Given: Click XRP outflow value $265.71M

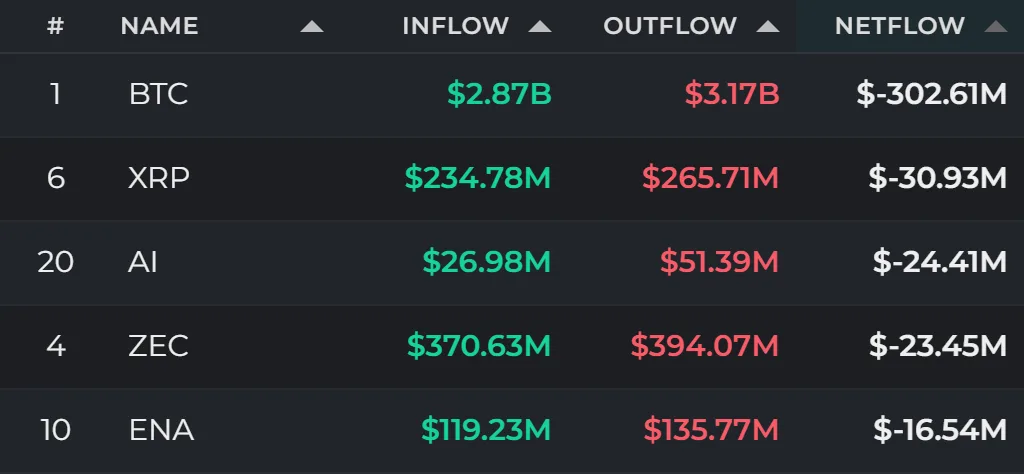Looking at the screenshot, I should pos(711,178).
